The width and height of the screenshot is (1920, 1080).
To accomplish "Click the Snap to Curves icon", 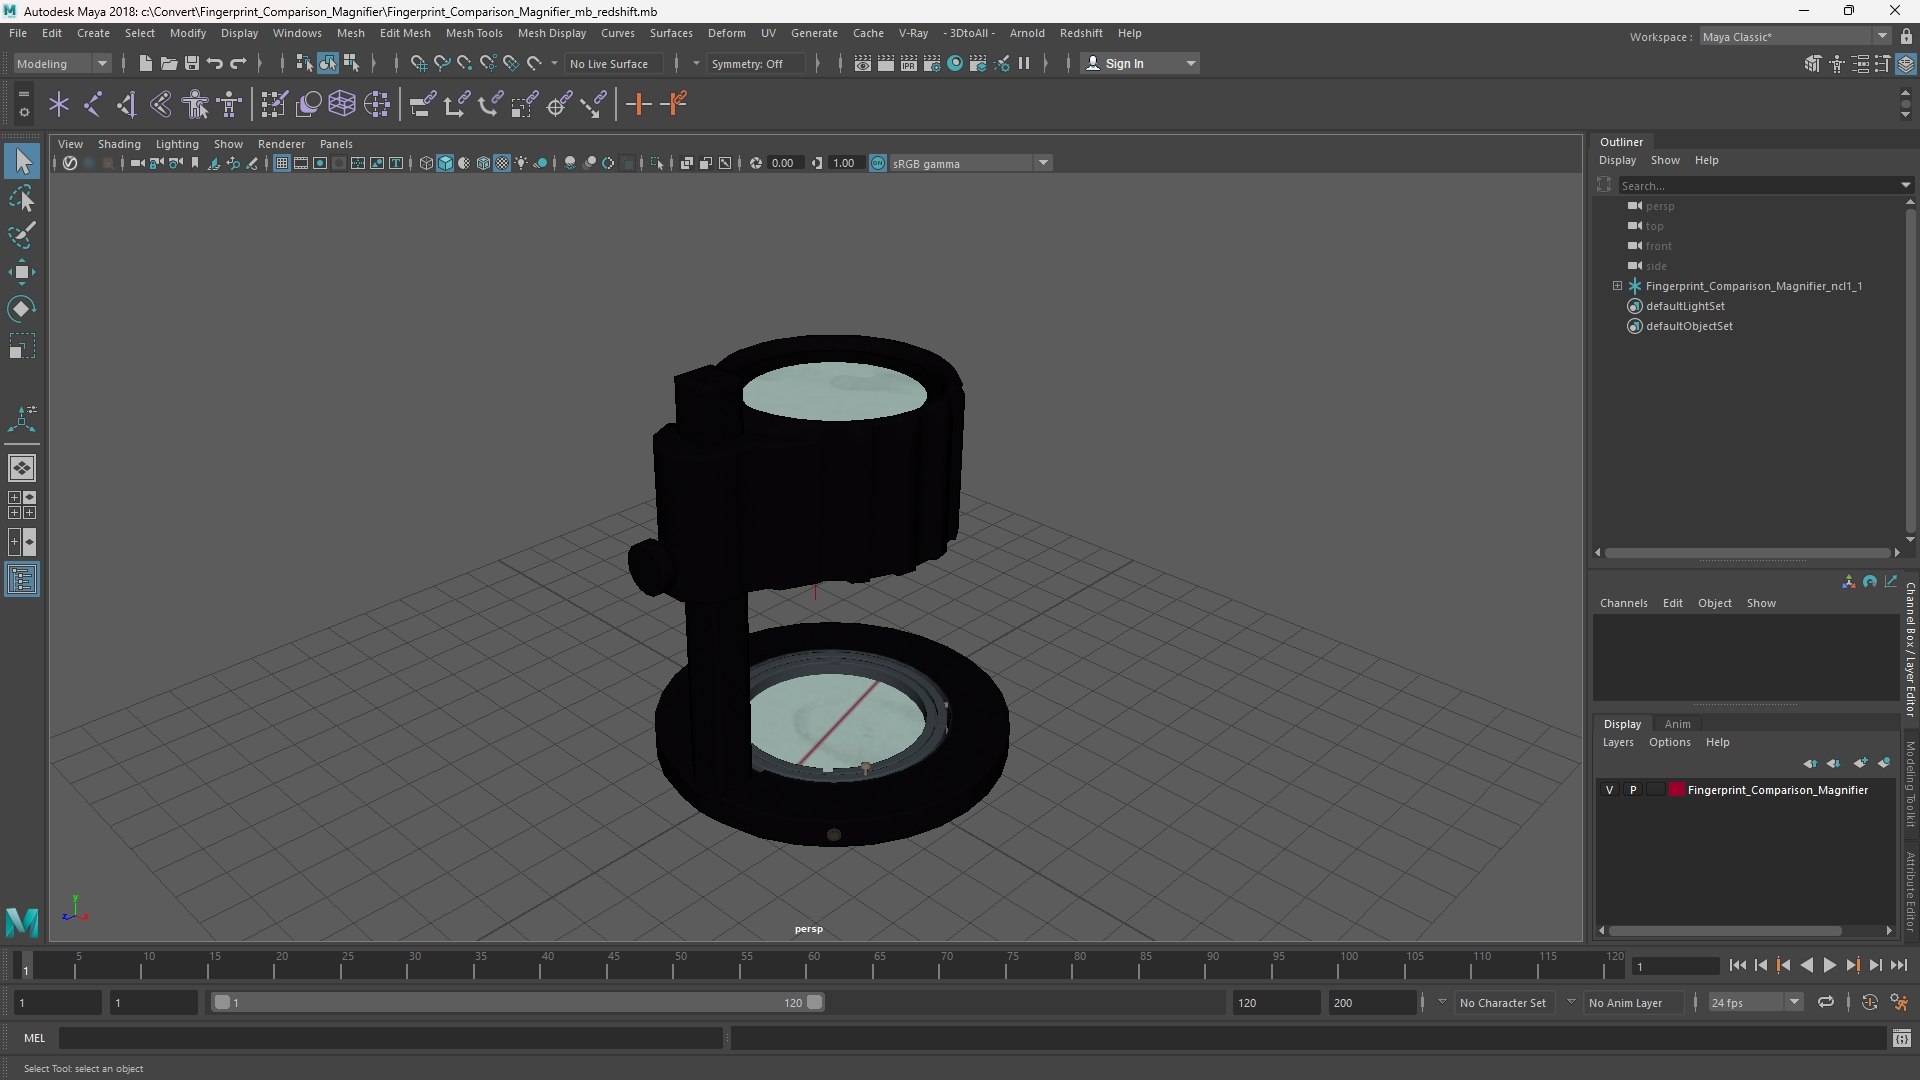I will (x=441, y=63).
